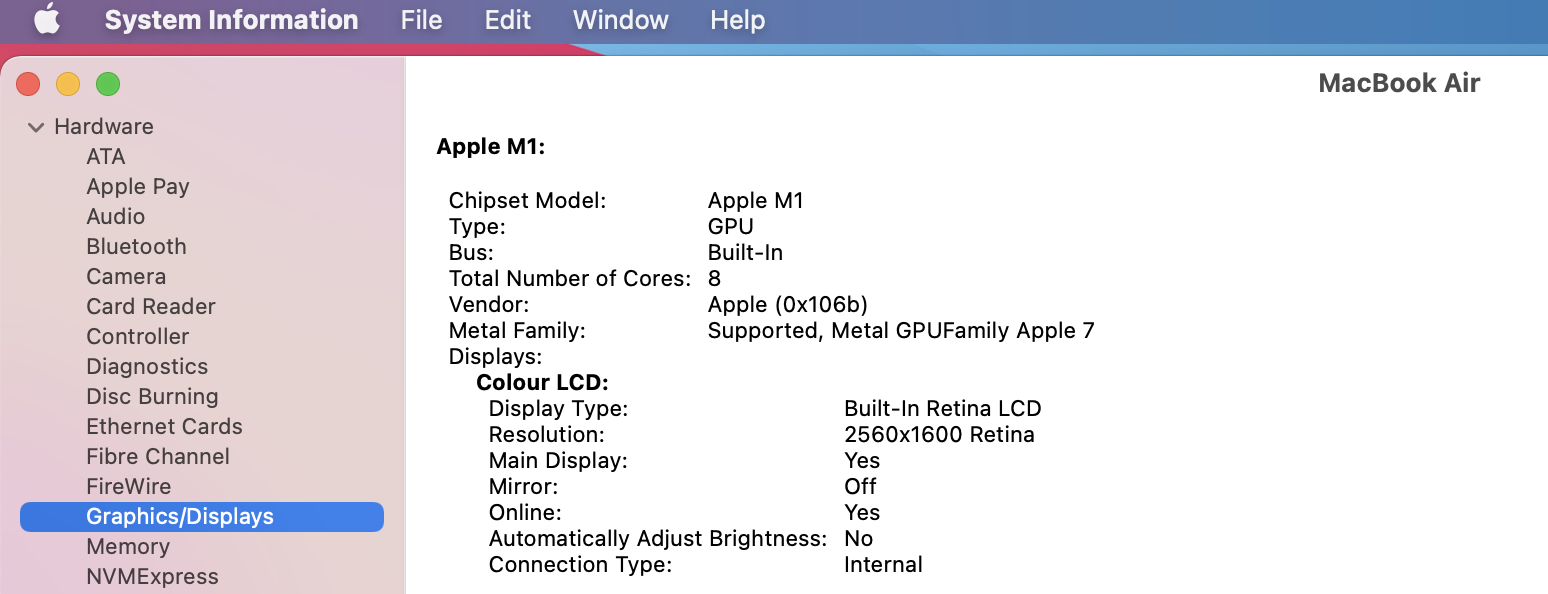The width and height of the screenshot is (1548, 594).
Task: Click the Display Type: label
Action: [558, 408]
